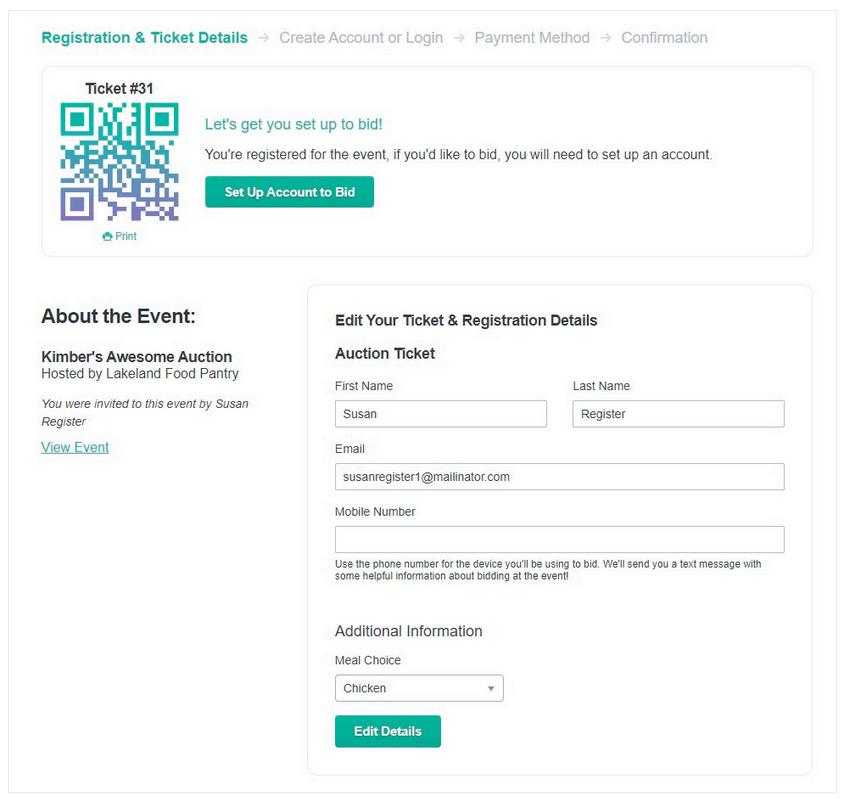This screenshot has height=804, width=846.
Task: Select the empty Mobile Number field
Action: (x=559, y=540)
